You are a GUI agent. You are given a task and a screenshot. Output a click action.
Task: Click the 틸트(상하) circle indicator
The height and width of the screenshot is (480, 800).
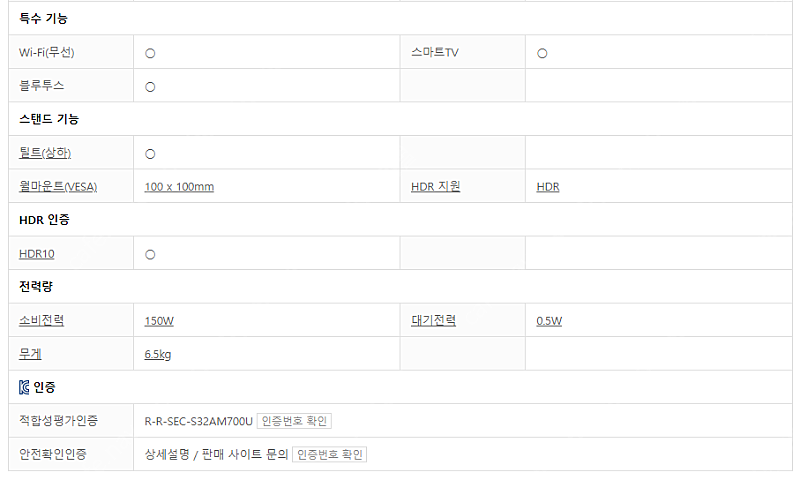tap(150, 154)
